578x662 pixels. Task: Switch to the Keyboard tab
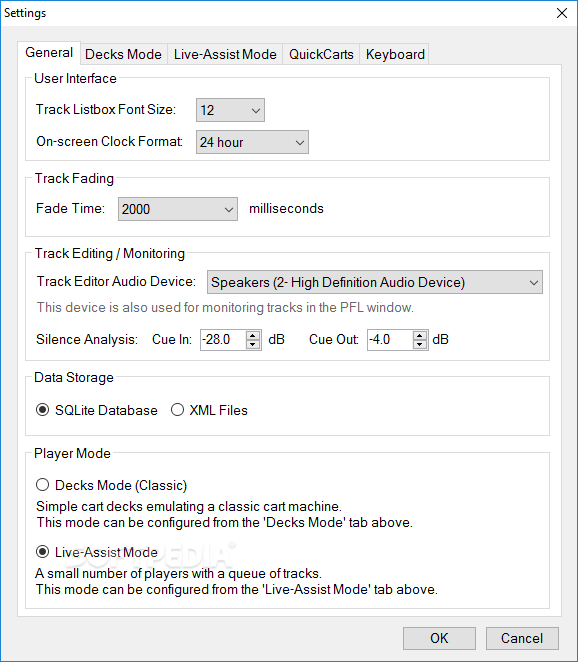coord(395,54)
